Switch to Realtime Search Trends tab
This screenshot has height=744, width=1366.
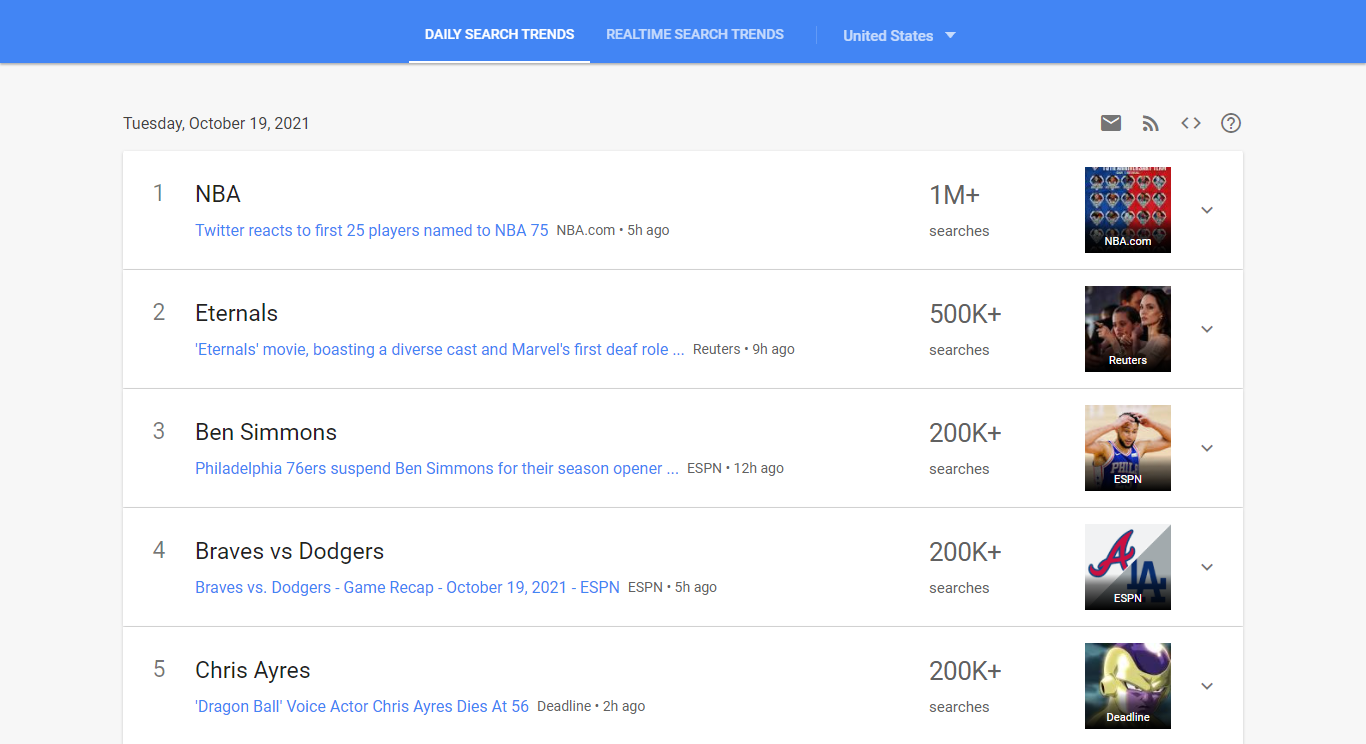click(695, 34)
